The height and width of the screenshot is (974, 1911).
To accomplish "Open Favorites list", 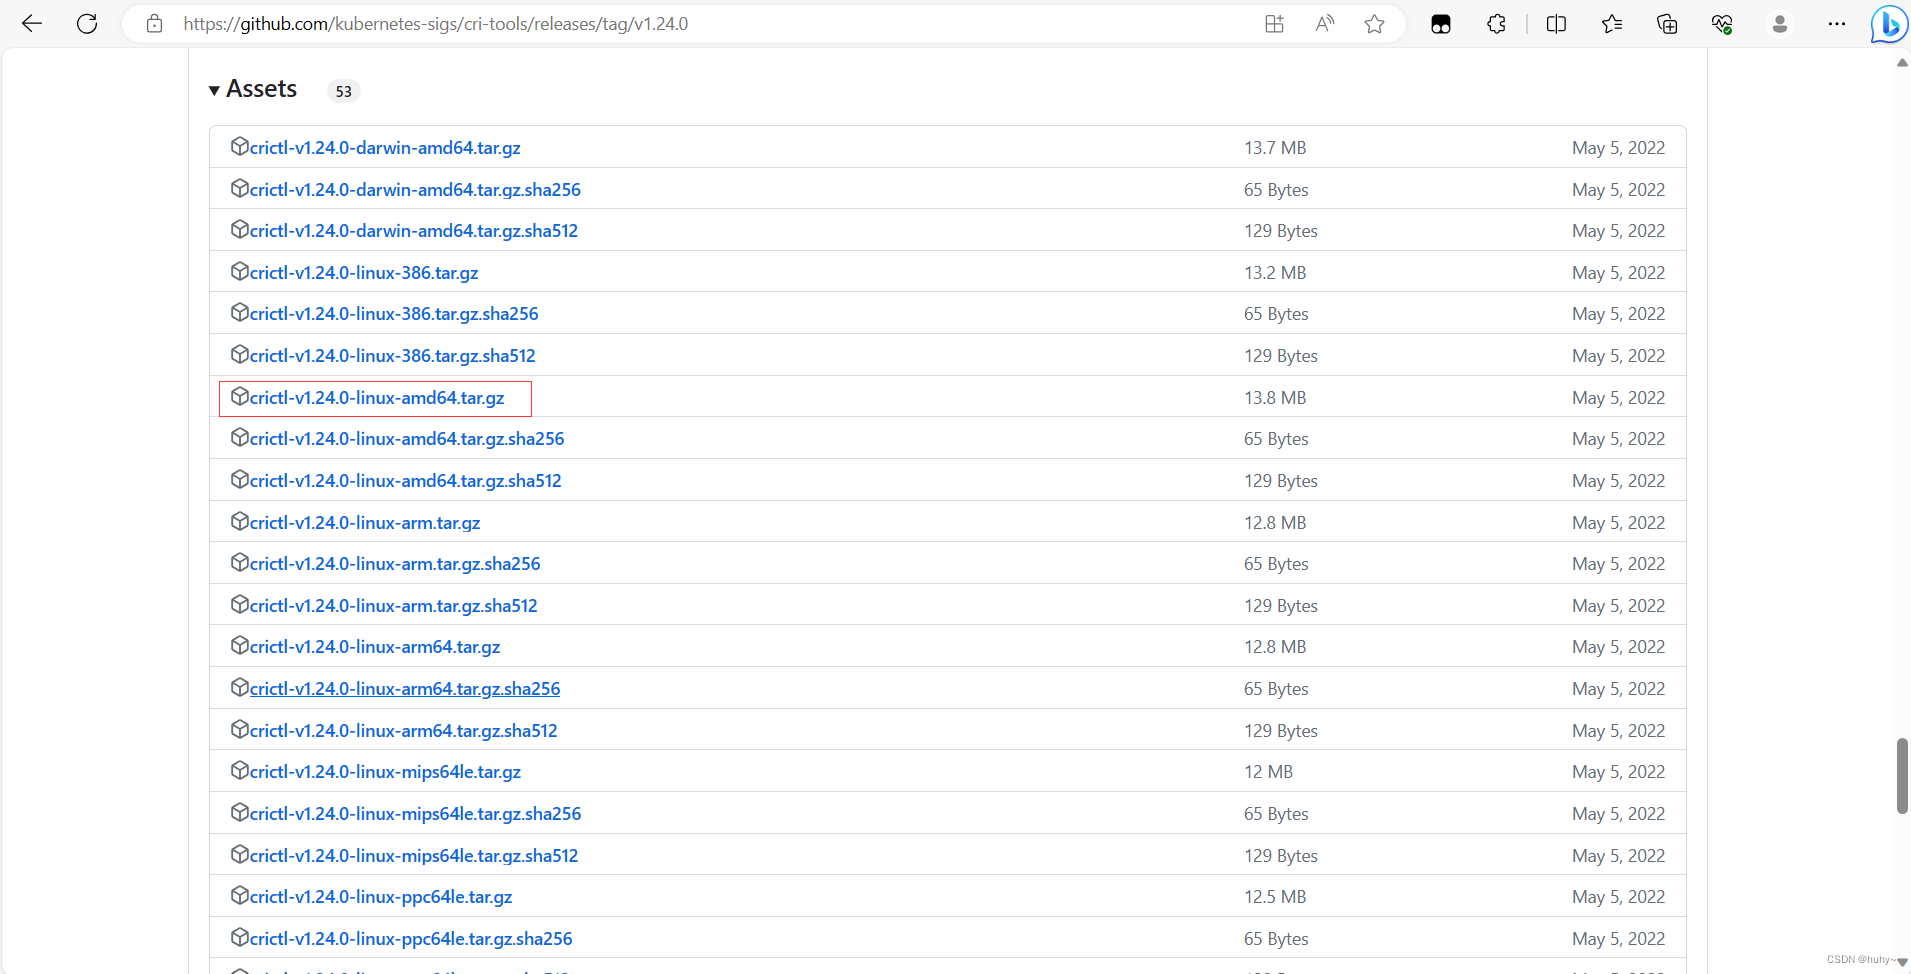I will (x=1612, y=24).
